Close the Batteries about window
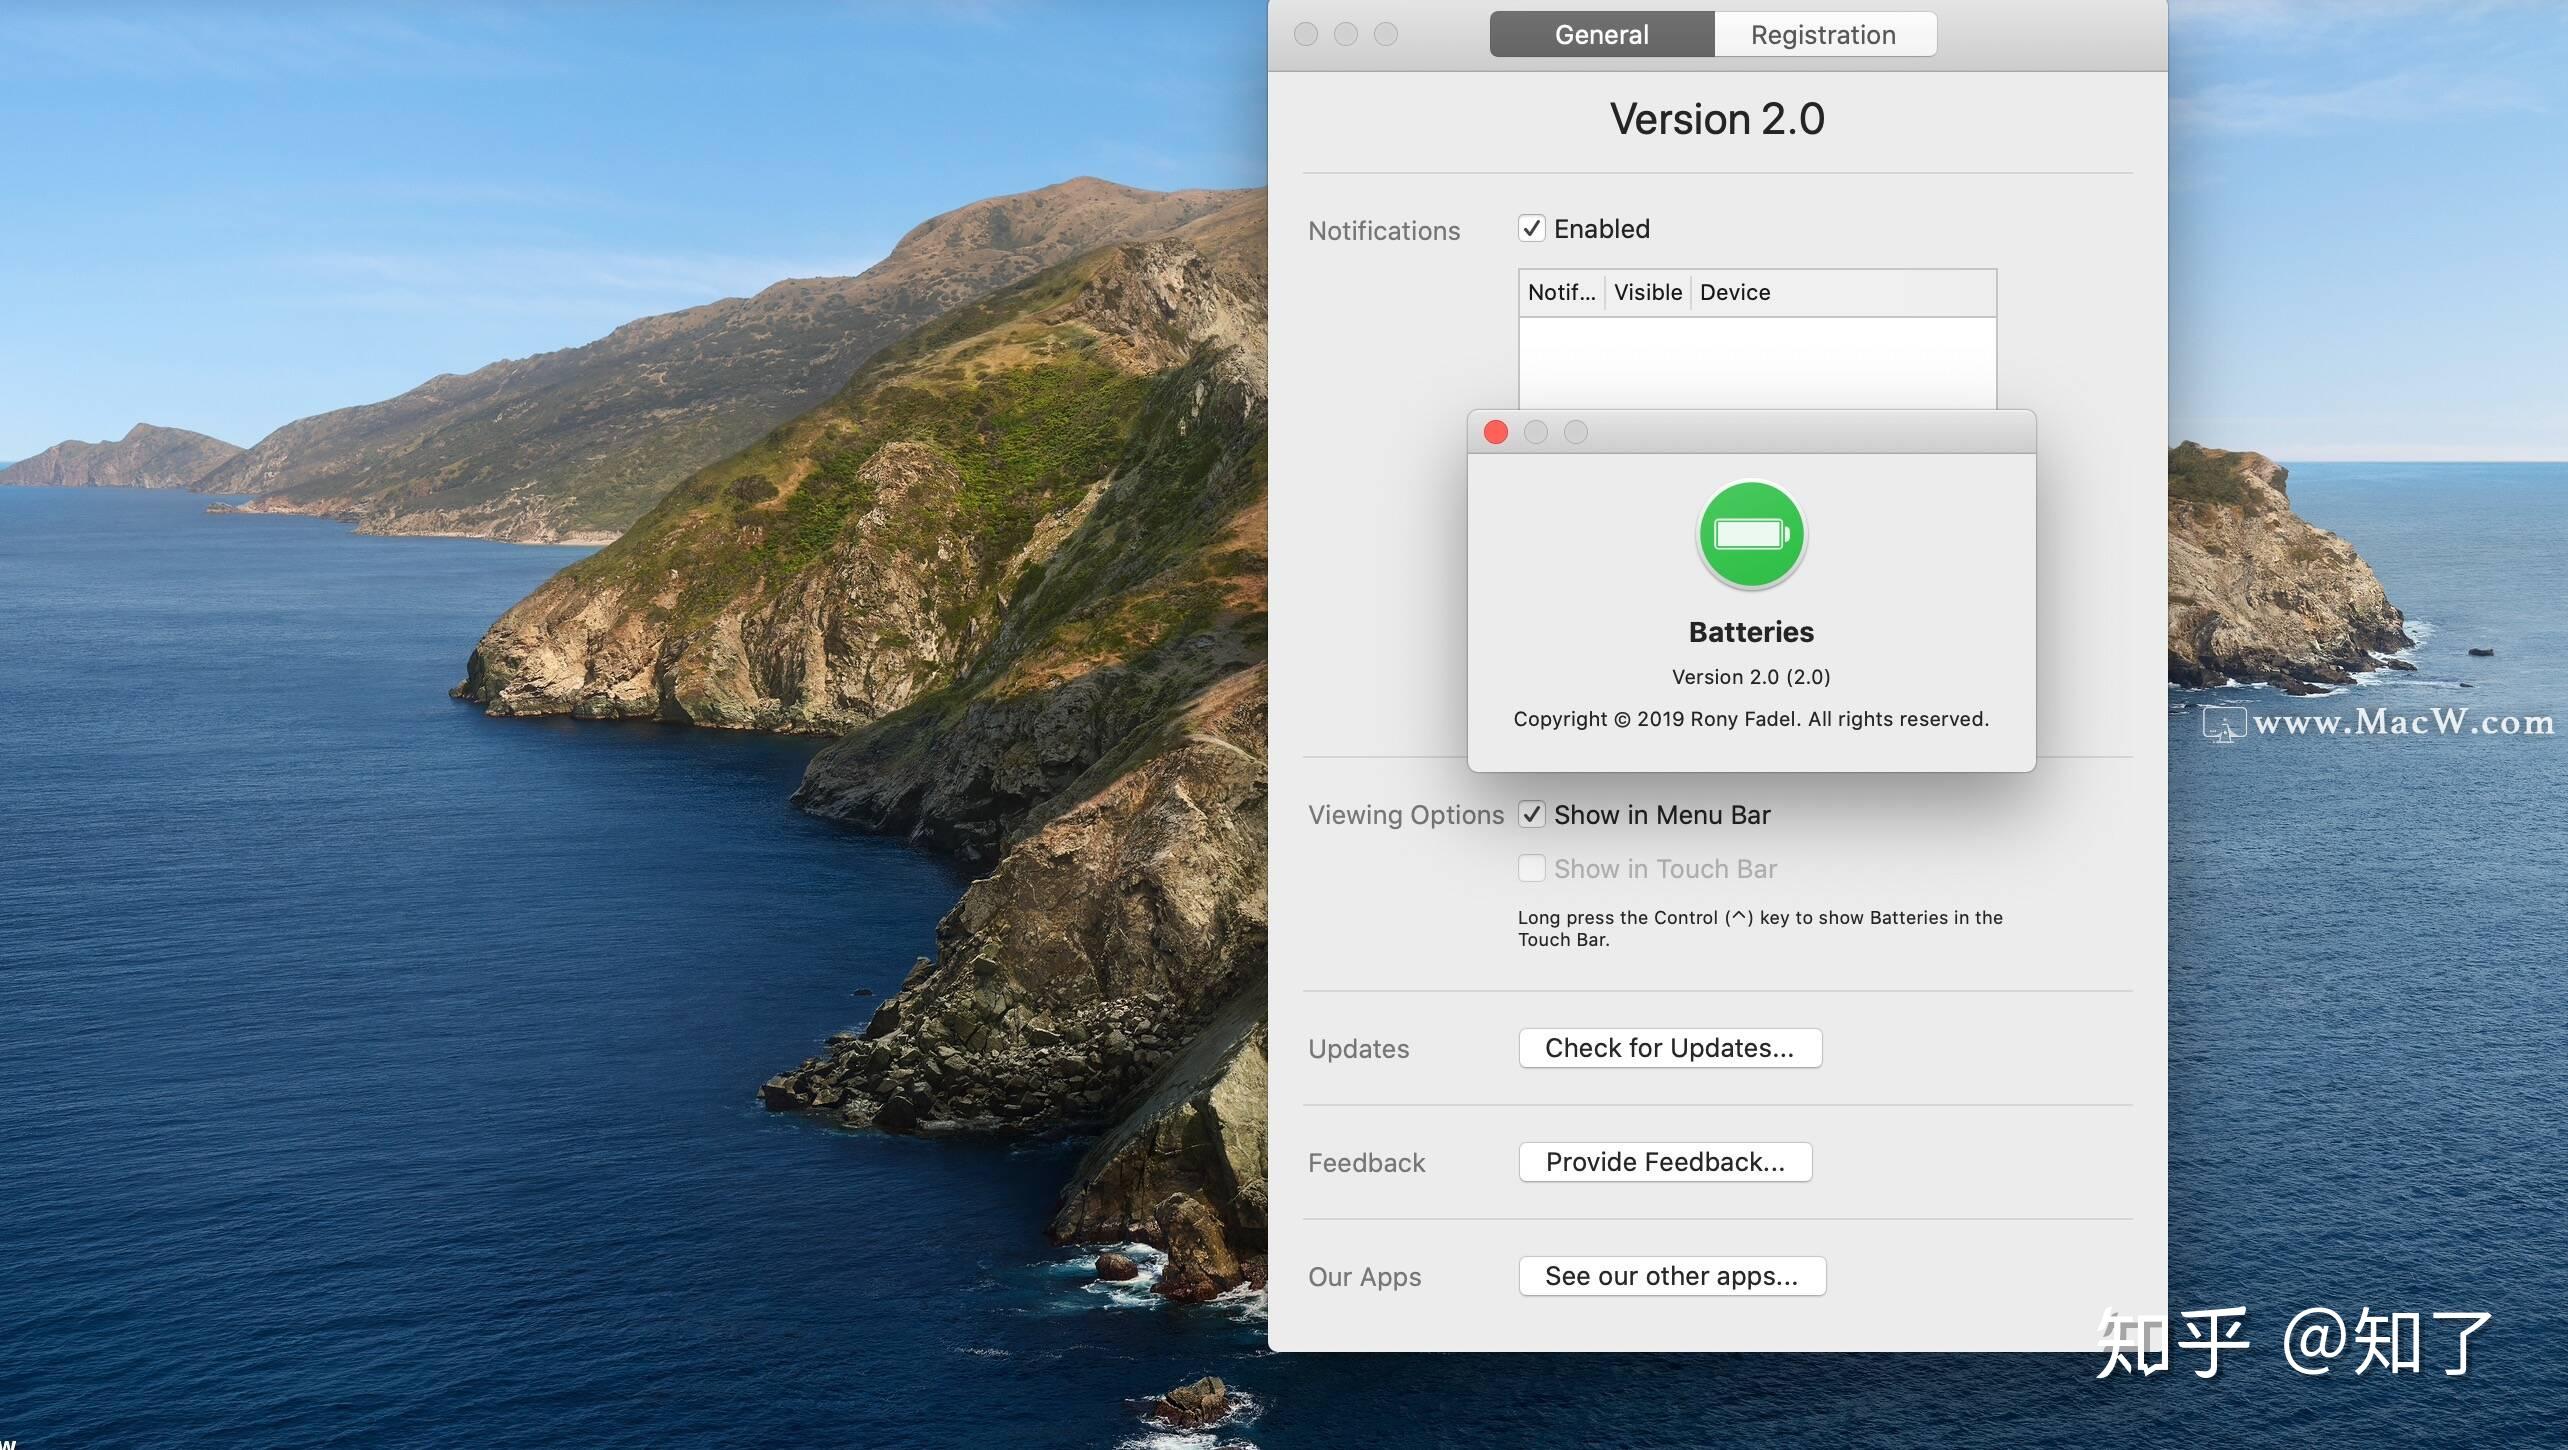Viewport: 2568px width, 1450px height. pos(1496,432)
